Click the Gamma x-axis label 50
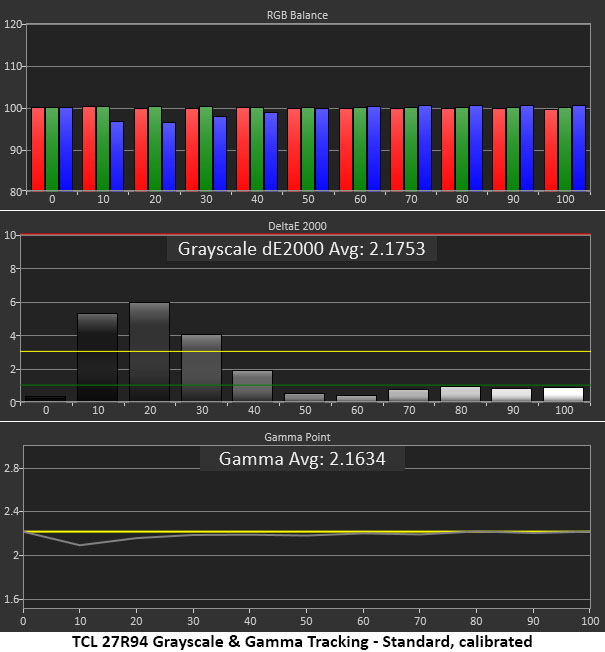This screenshot has width=605, height=652. (x=306, y=621)
